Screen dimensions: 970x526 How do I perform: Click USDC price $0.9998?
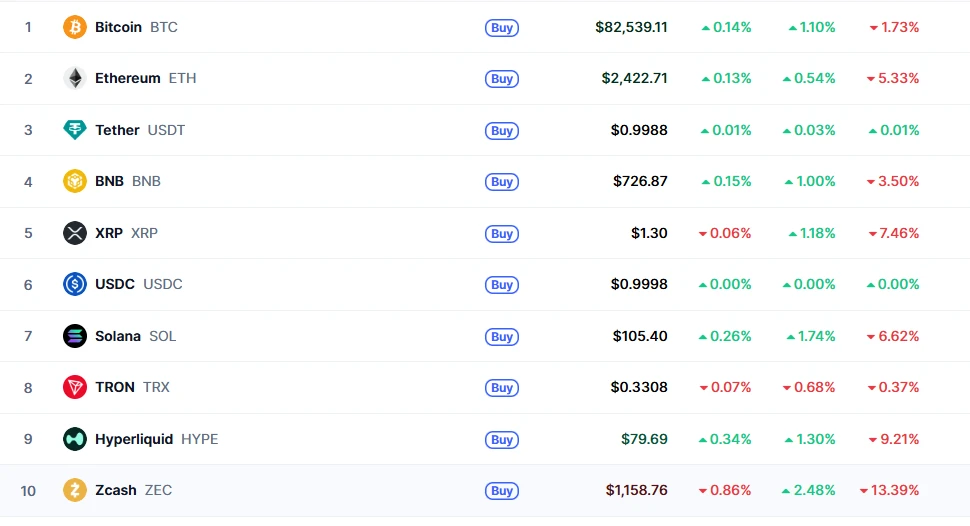click(x=639, y=284)
